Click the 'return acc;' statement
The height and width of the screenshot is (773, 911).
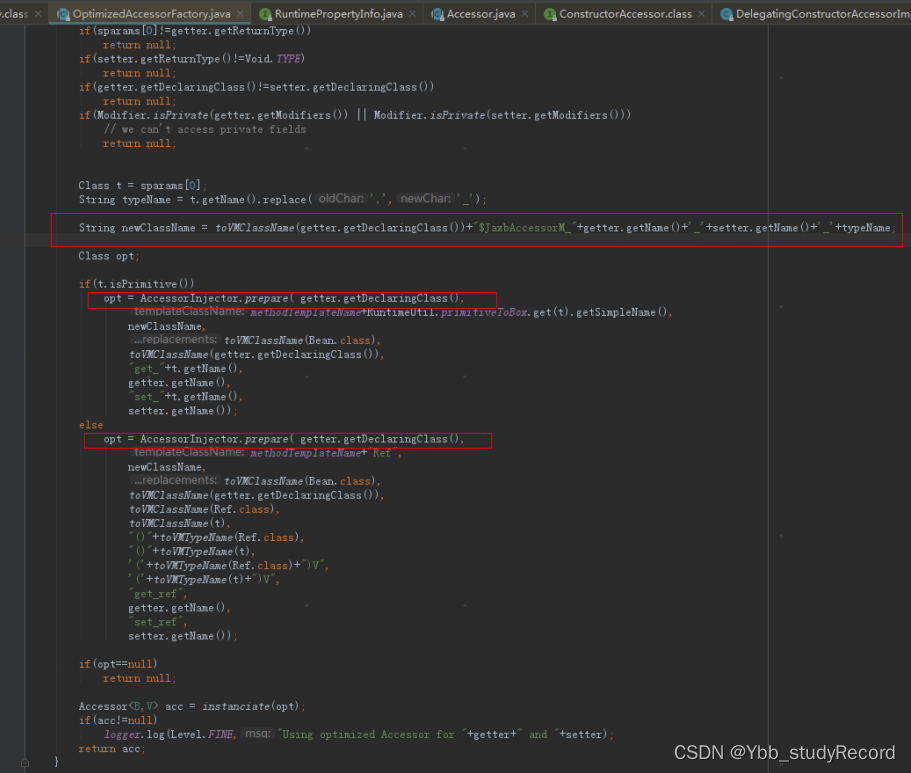coord(112,749)
